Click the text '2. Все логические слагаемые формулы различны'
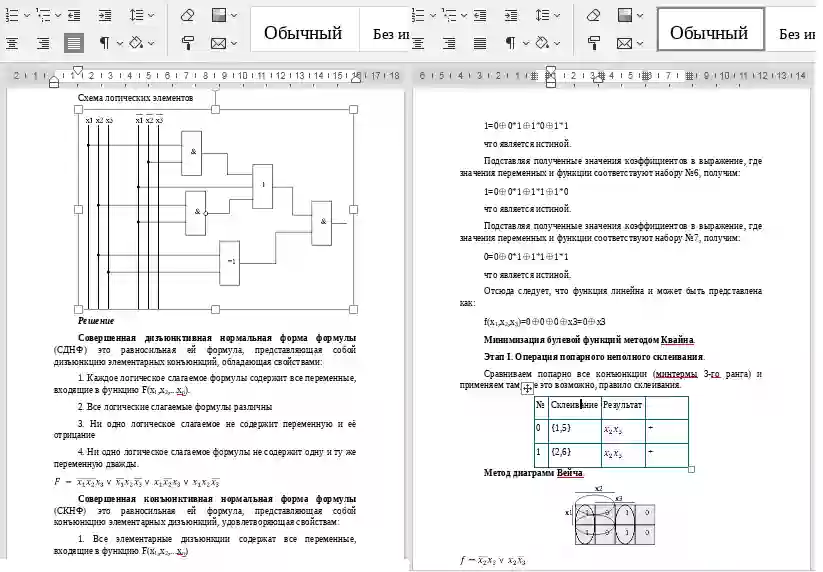The width and height of the screenshot is (823, 572). [x=175, y=407]
